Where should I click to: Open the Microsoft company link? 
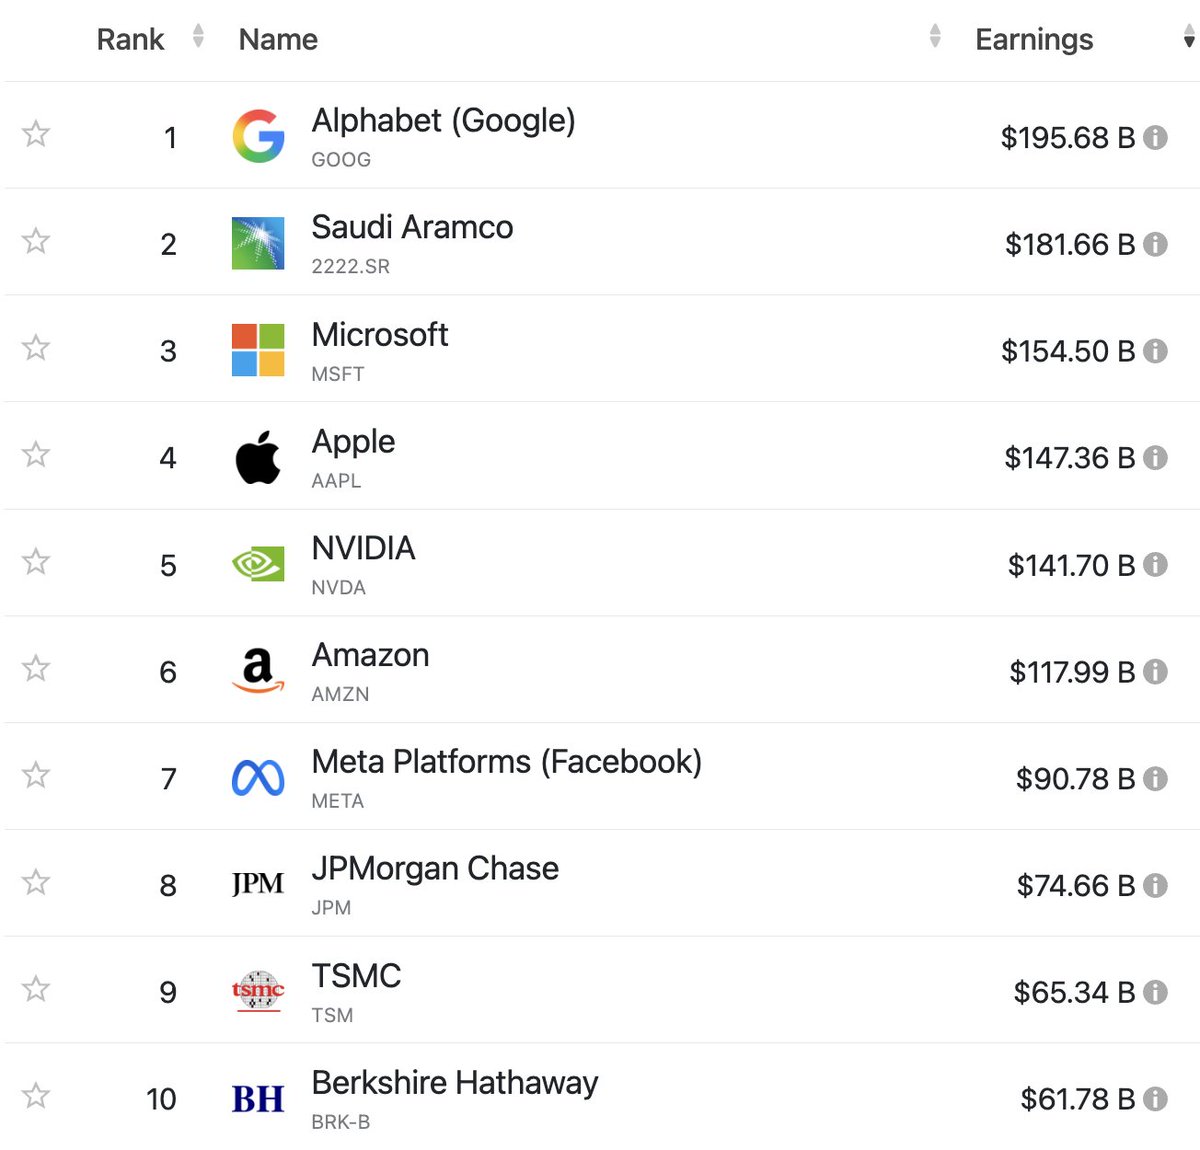pyautogui.click(x=380, y=334)
